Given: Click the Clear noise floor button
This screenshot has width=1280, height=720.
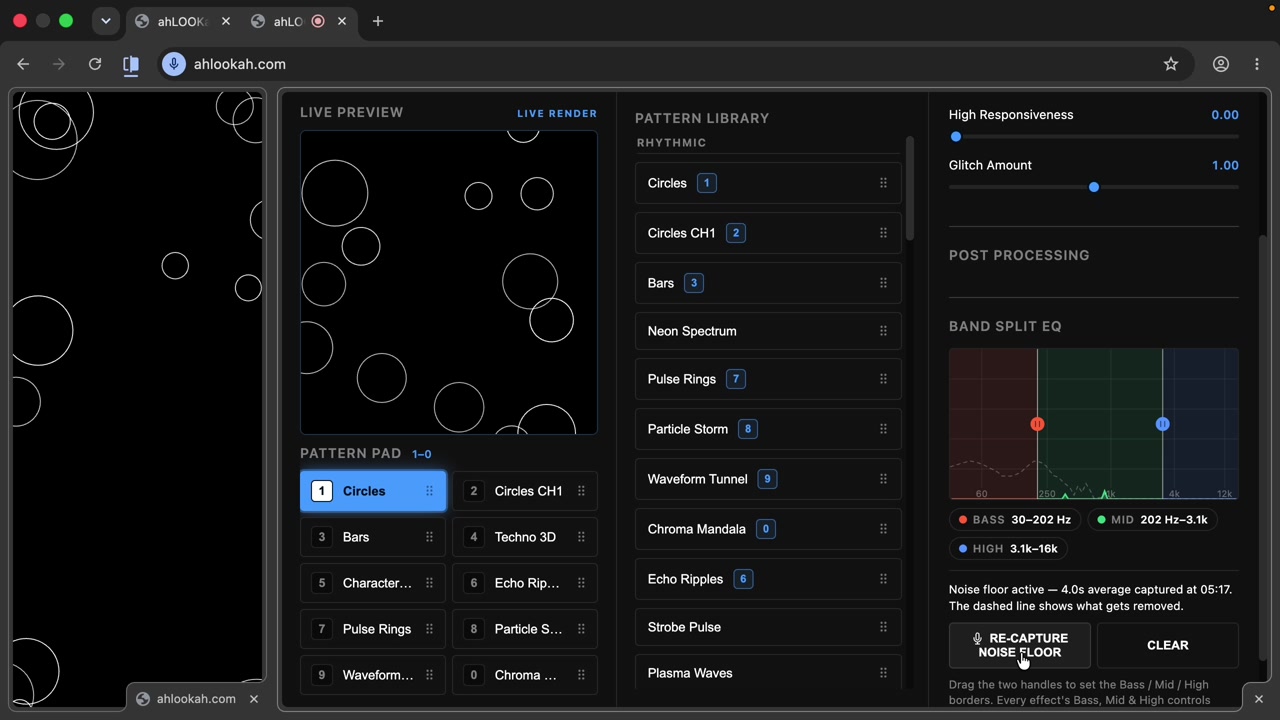Looking at the screenshot, I should (x=1168, y=645).
